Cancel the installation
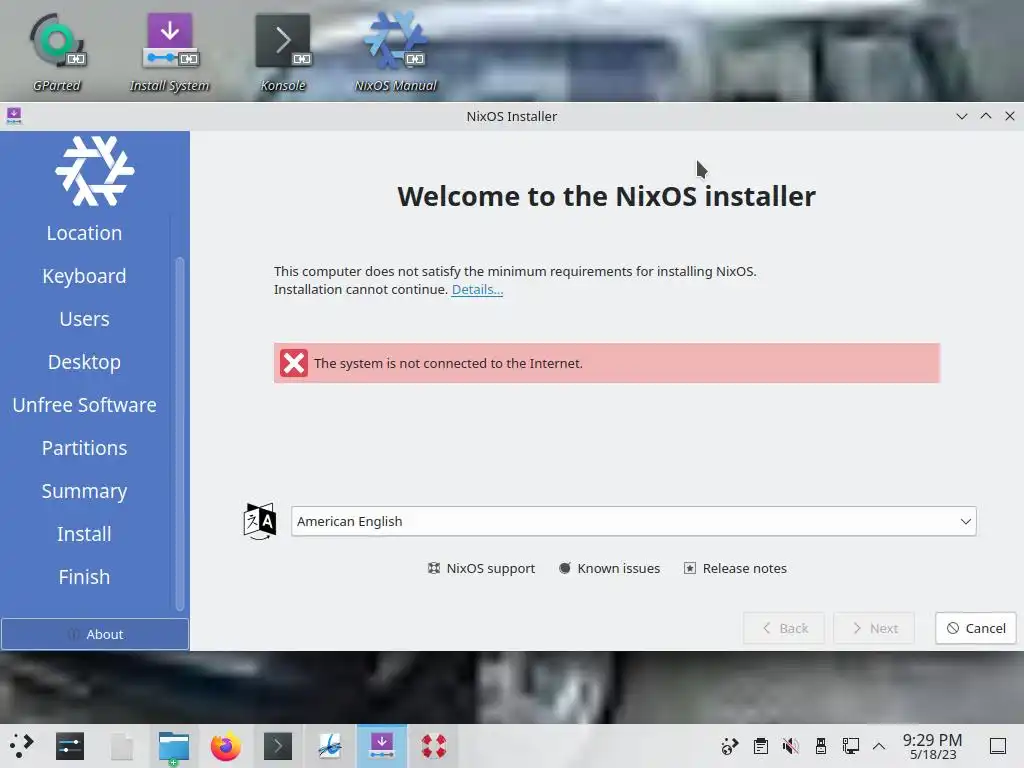 coord(976,628)
